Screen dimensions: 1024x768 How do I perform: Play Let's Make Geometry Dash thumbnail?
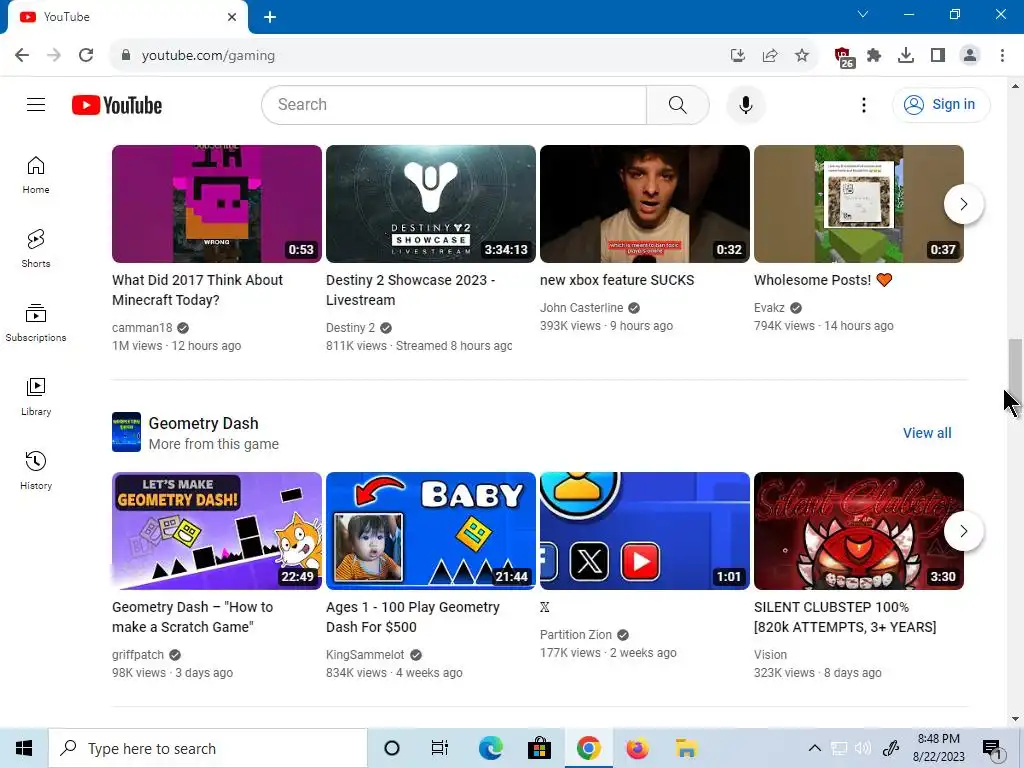click(217, 531)
